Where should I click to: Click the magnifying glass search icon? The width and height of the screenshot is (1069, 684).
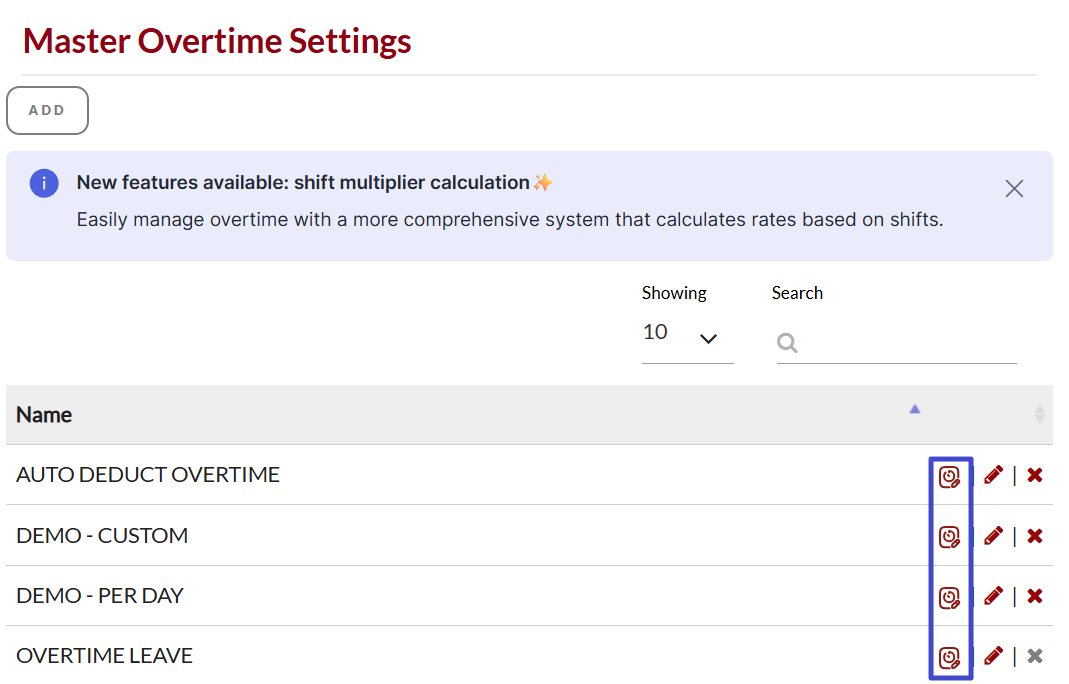pos(787,343)
